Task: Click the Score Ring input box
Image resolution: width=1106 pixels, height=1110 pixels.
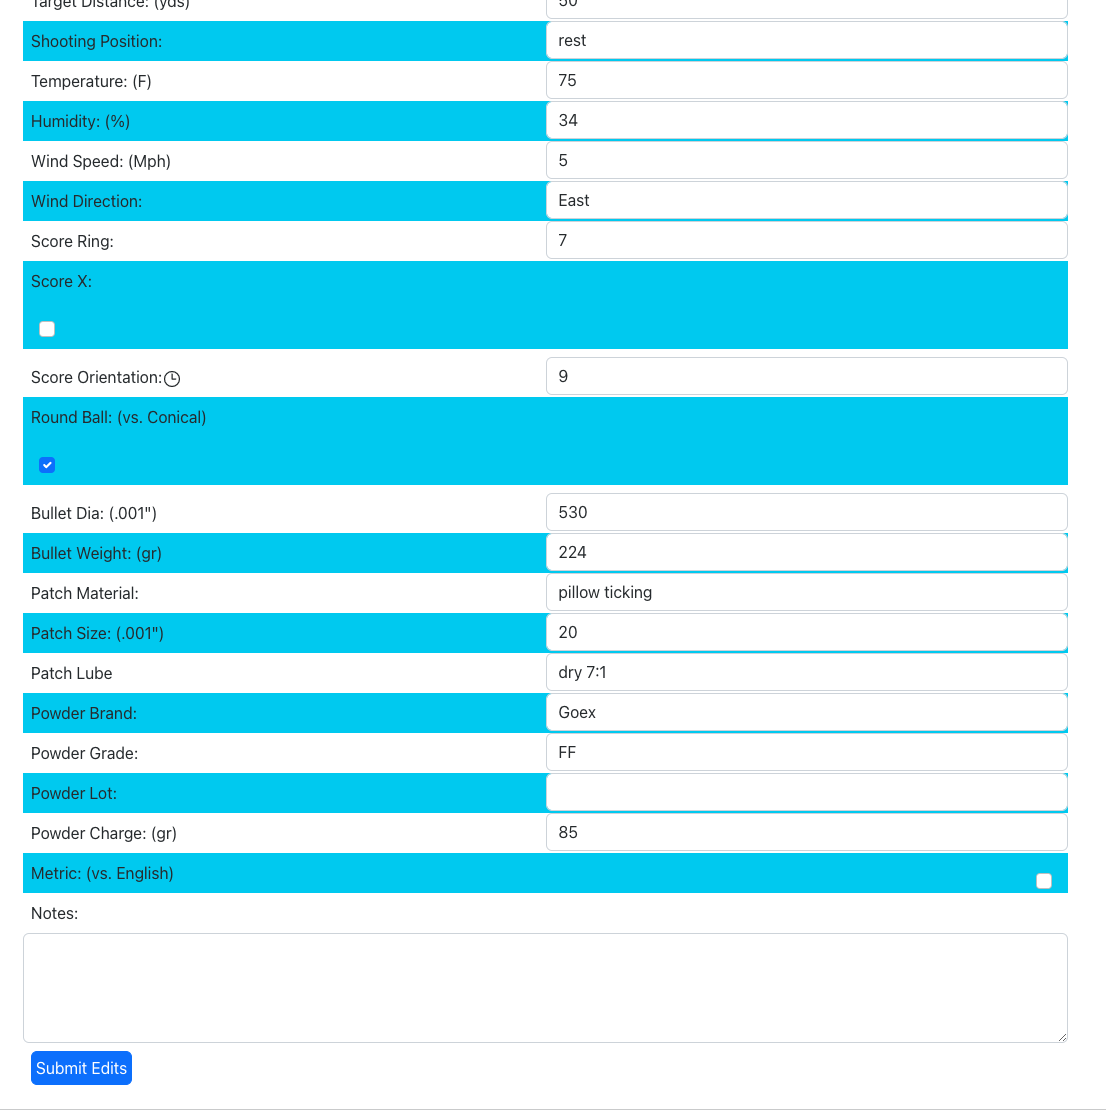Action: pyautogui.click(x=806, y=241)
